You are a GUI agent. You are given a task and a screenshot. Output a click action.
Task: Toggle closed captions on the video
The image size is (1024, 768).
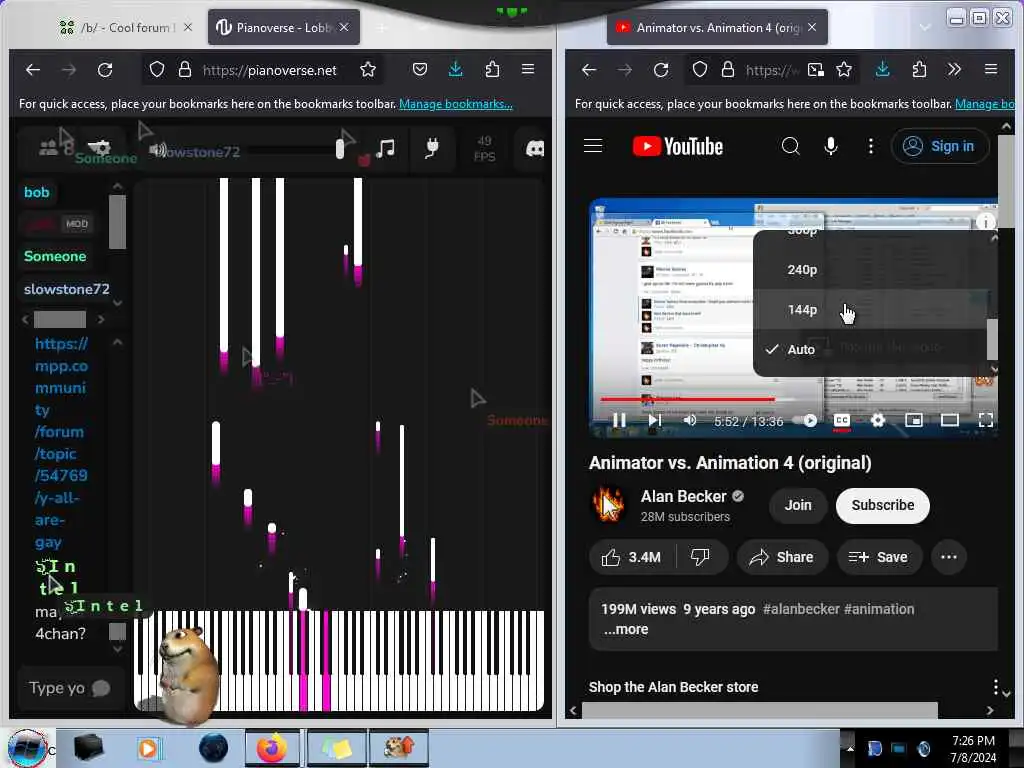pyautogui.click(x=842, y=421)
